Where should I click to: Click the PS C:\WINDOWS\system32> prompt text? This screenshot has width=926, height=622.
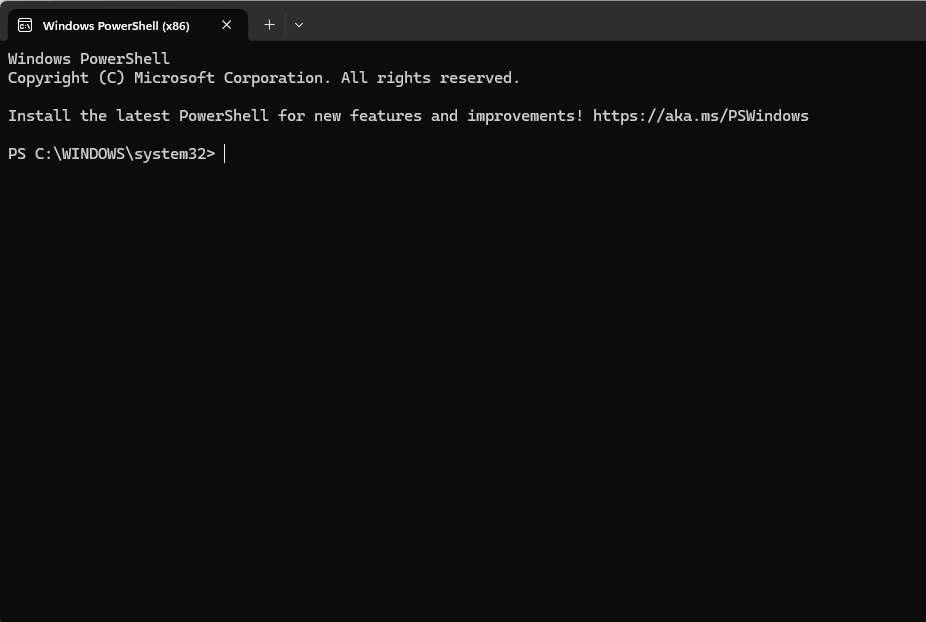pyautogui.click(x=111, y=154)
